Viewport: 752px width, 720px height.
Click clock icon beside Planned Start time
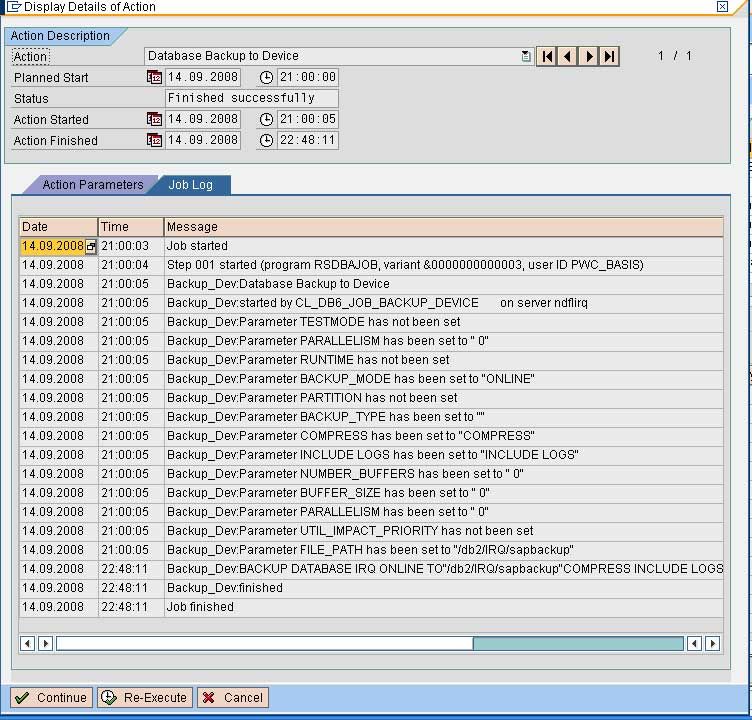266,77
